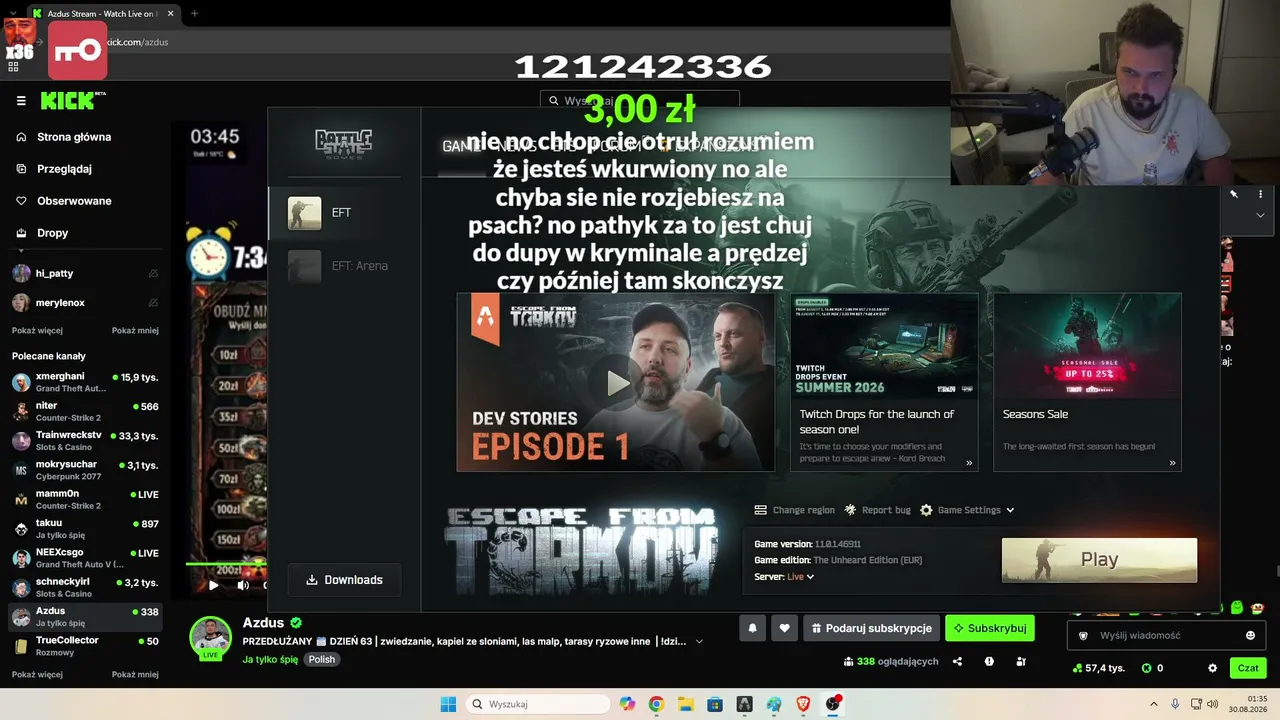Open the Kick hamburger menu
The image size is (1280, 720).
click(x=21, y=101)
